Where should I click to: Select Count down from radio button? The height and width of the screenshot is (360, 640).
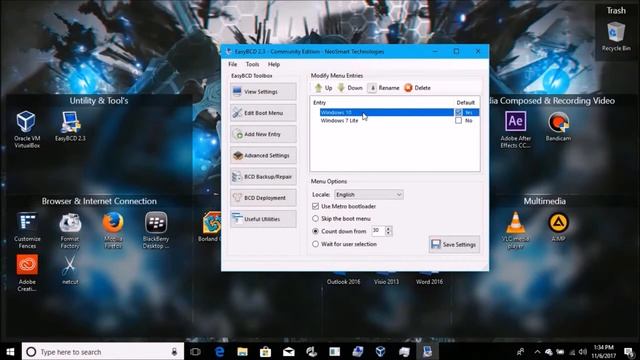point(315,231)
